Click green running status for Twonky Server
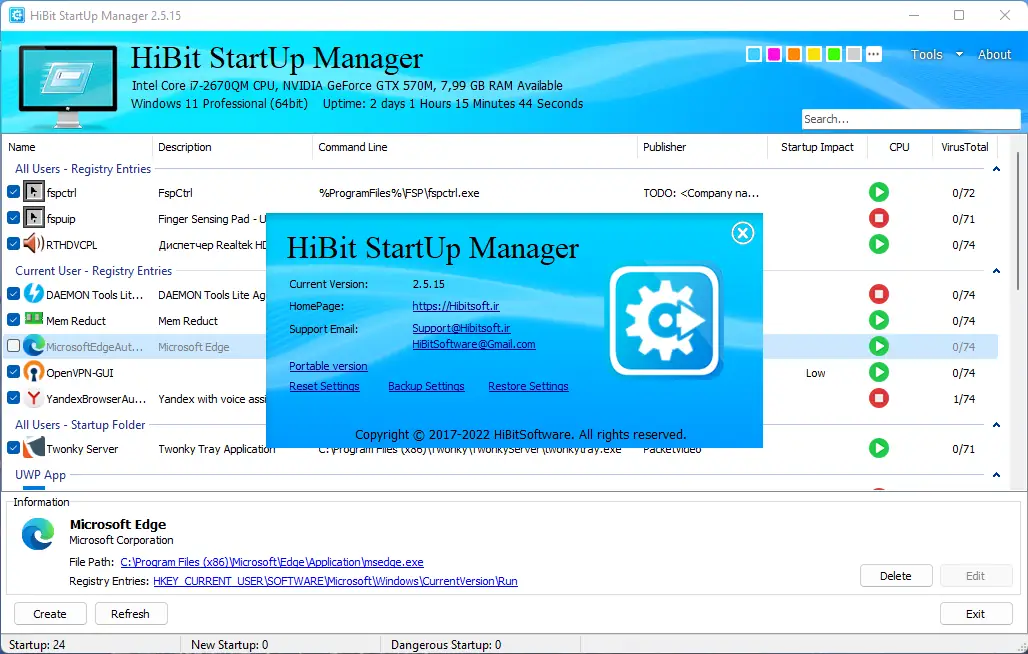The width and height of the screenshot is (1028, 654). [879, 448]
